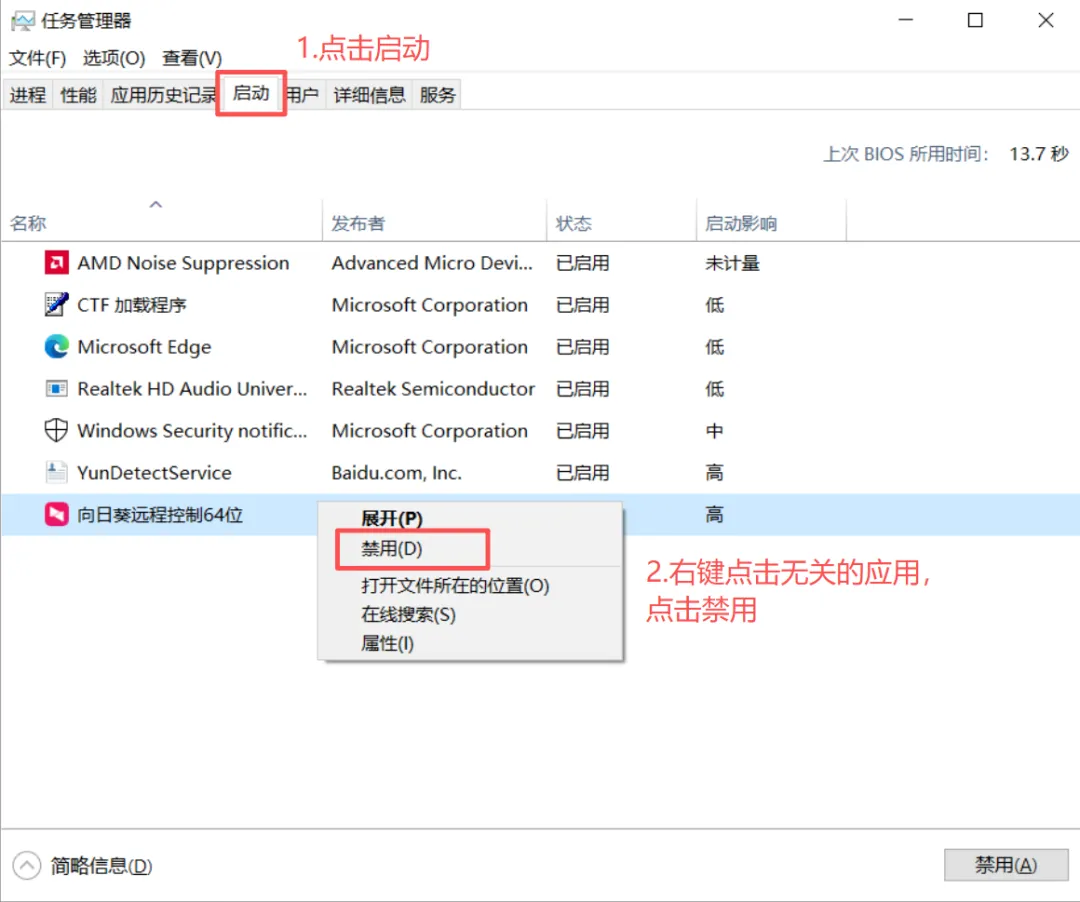
Task: Choose 打开文件所在的位置(O) in context menu
Action: click(x=471, y=585)
